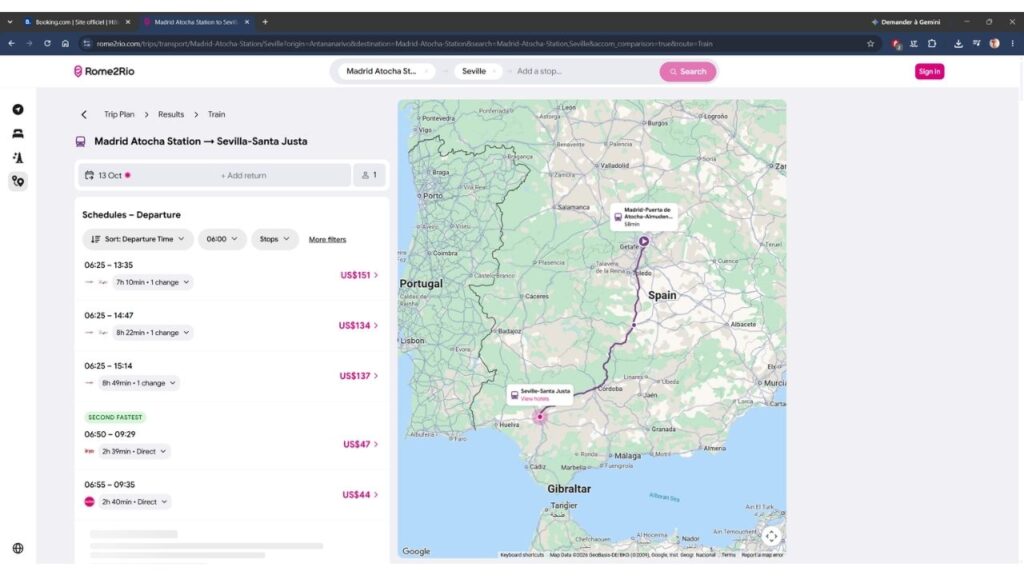Go to Results in the breadcrumb
This screenshot has height=576, width=1024.
[x=171, y=114]
